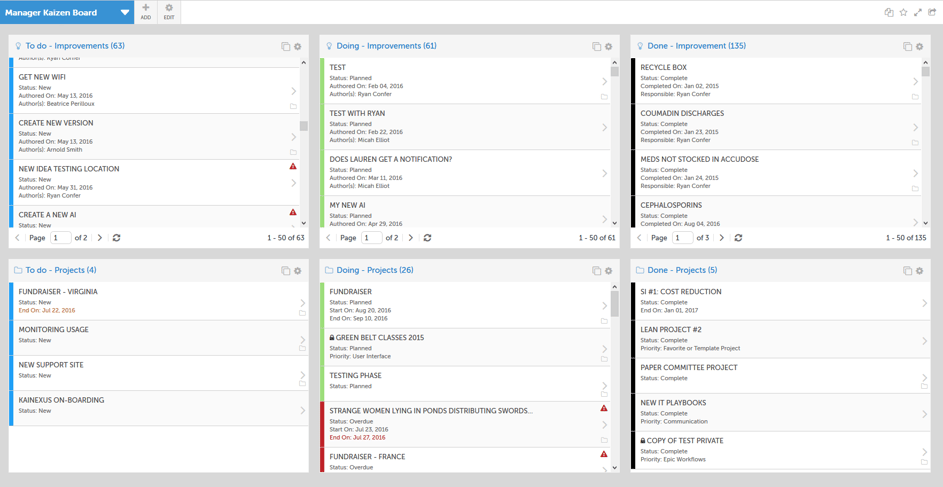
Task: Click the EDIT gear button
Action: [x=169, y=11]
